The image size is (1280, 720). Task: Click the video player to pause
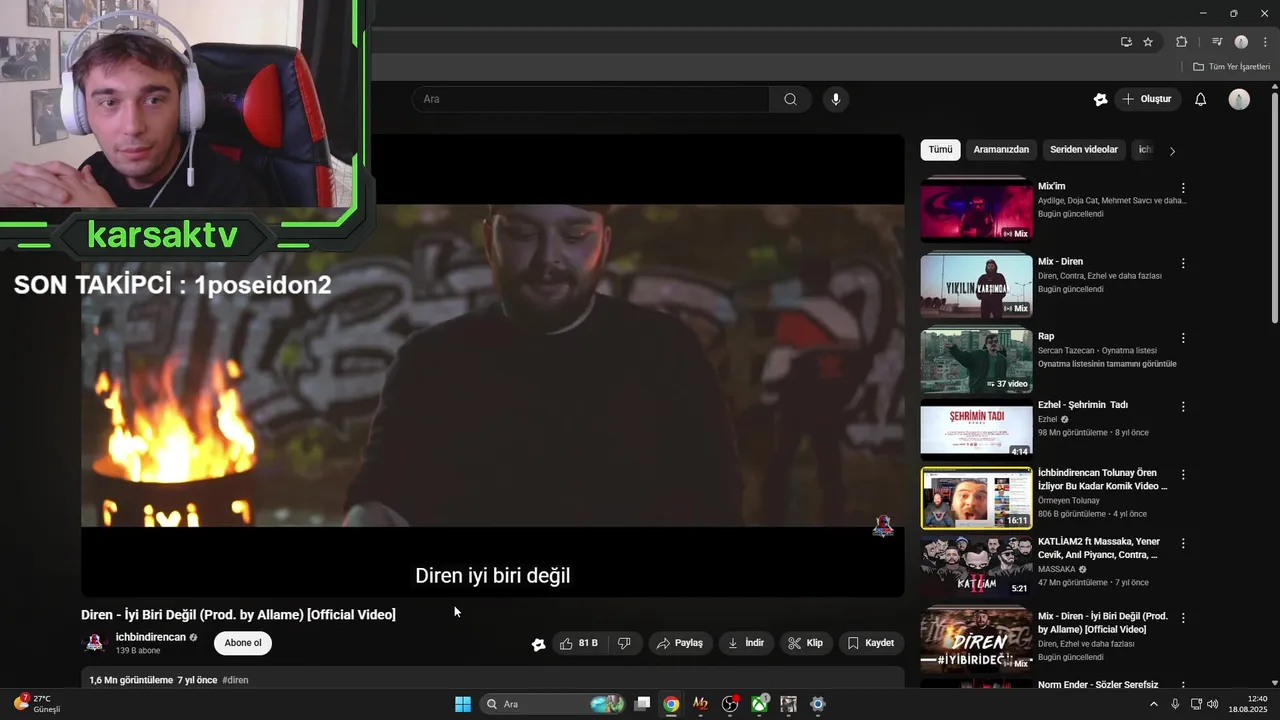point(492,365)
